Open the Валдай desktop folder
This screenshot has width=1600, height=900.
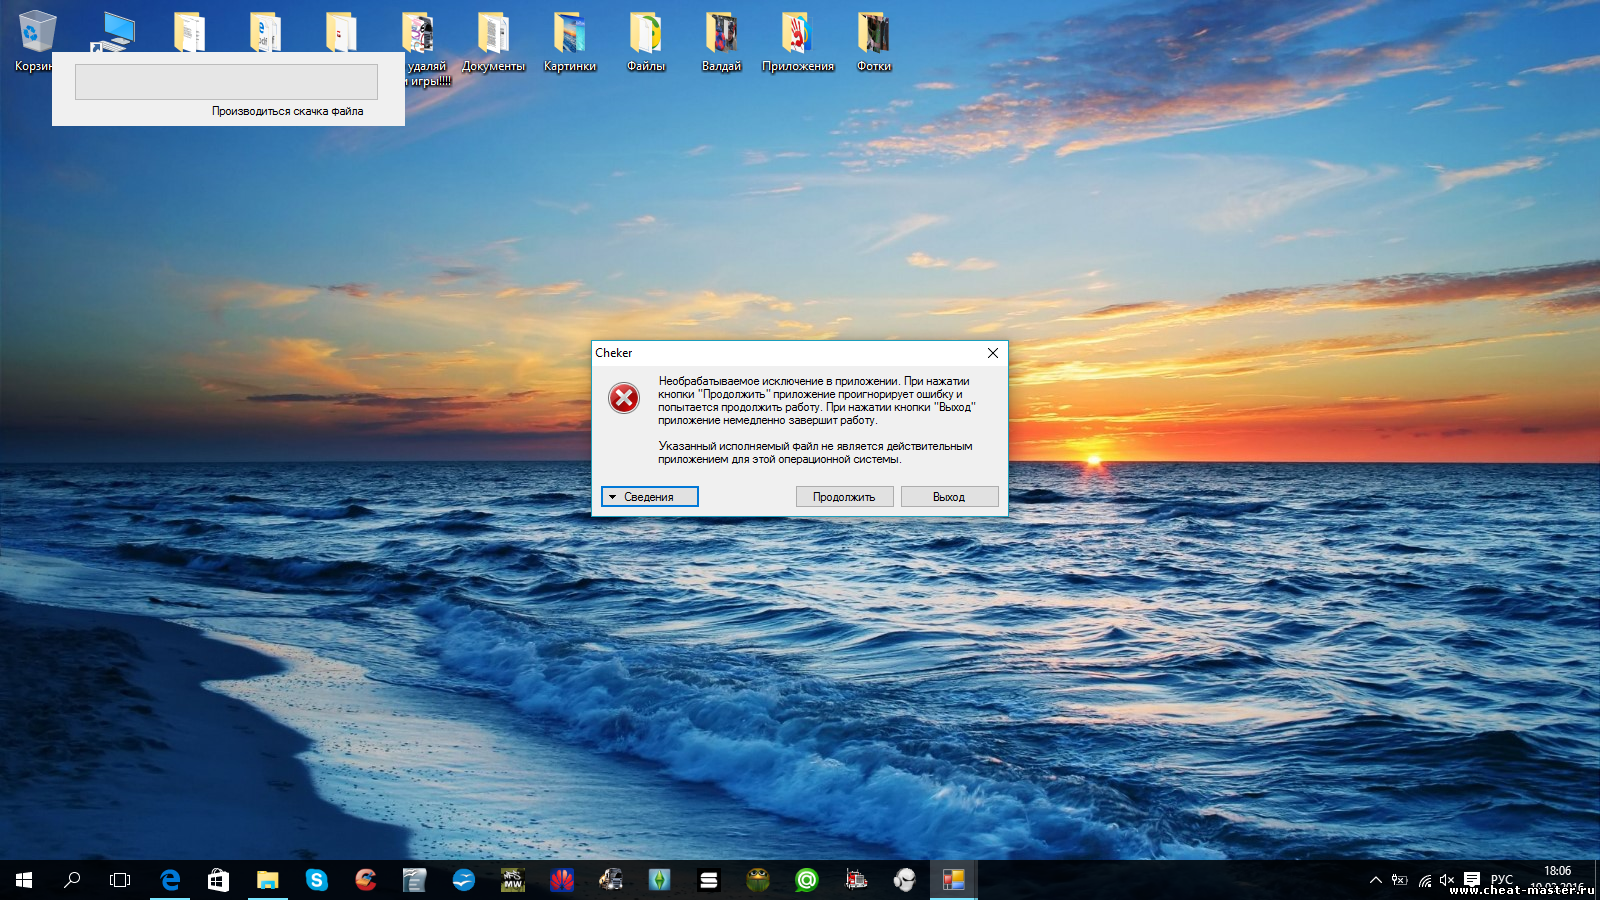(721, 42)
